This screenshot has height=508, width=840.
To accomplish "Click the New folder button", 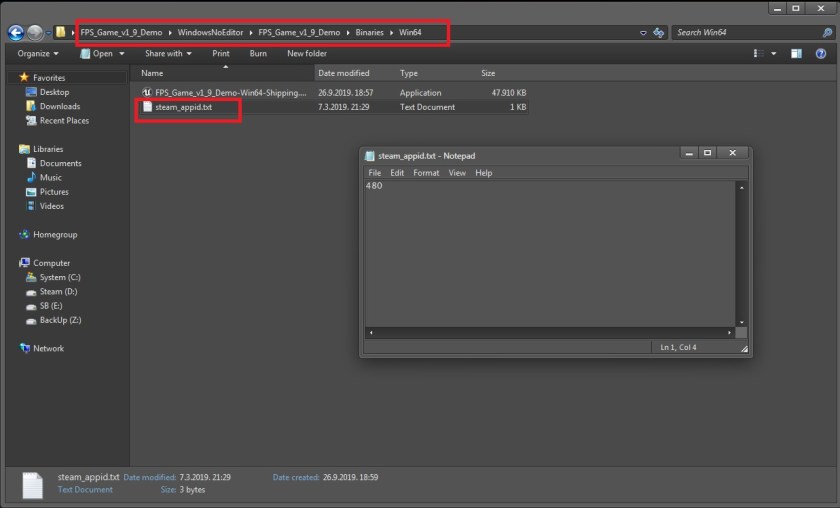I will point(306,53).
